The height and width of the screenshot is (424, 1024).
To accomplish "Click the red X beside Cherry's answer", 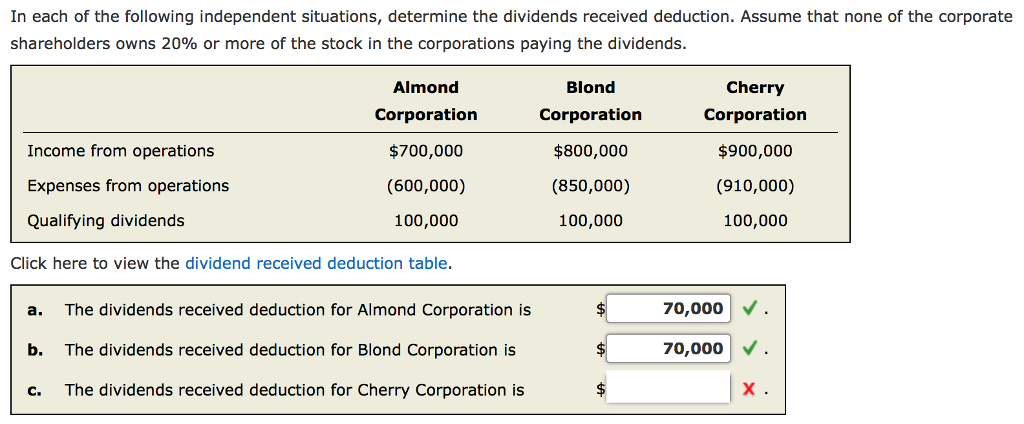I will coord(749,390).
